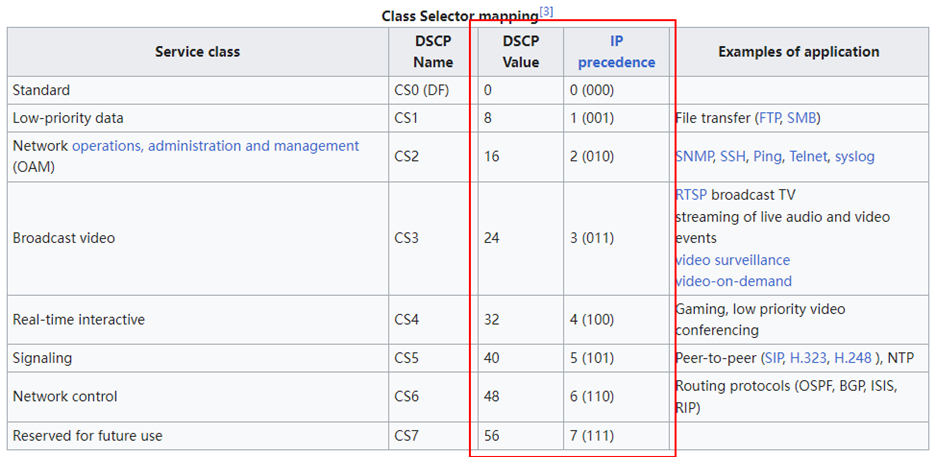
Task: Follow the video surveillance link
Action: pos(732,260)
